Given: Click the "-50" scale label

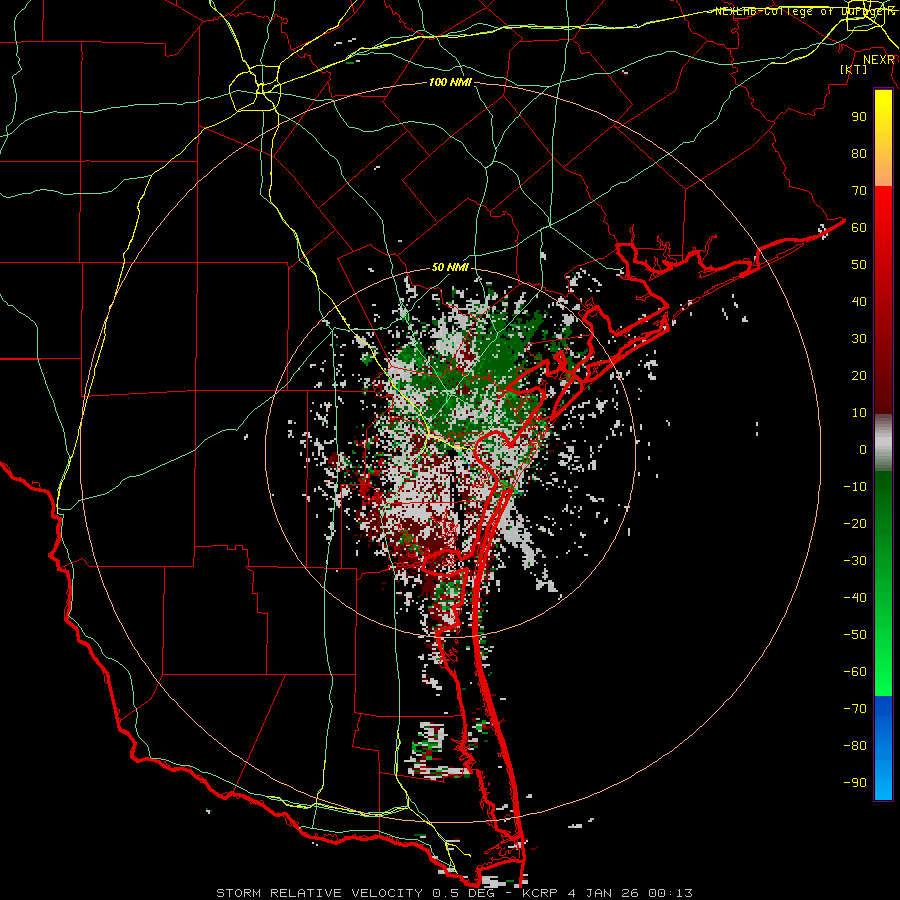Looking at the screenshot, I should coord(855,635).
